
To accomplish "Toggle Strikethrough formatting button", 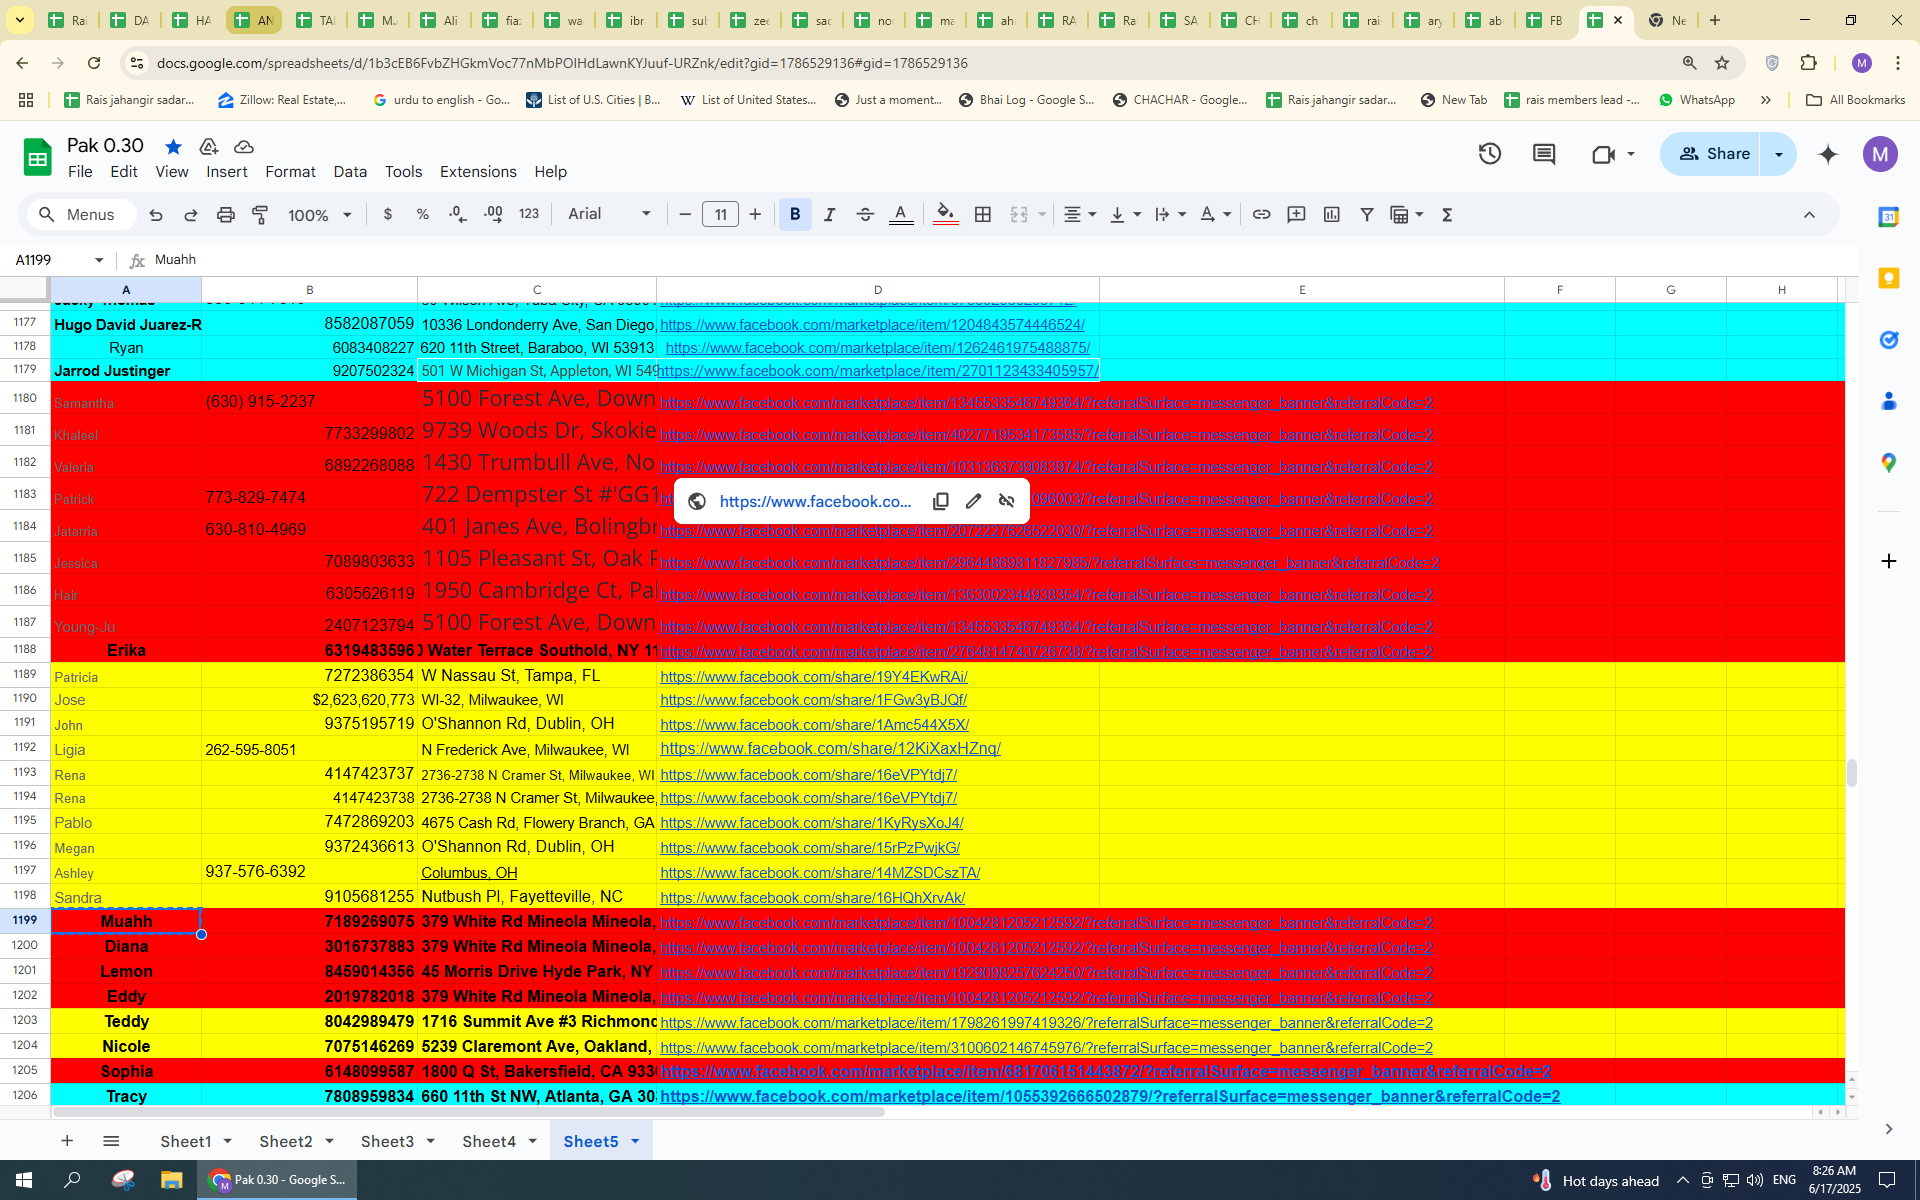I will [x=865, y=215].
